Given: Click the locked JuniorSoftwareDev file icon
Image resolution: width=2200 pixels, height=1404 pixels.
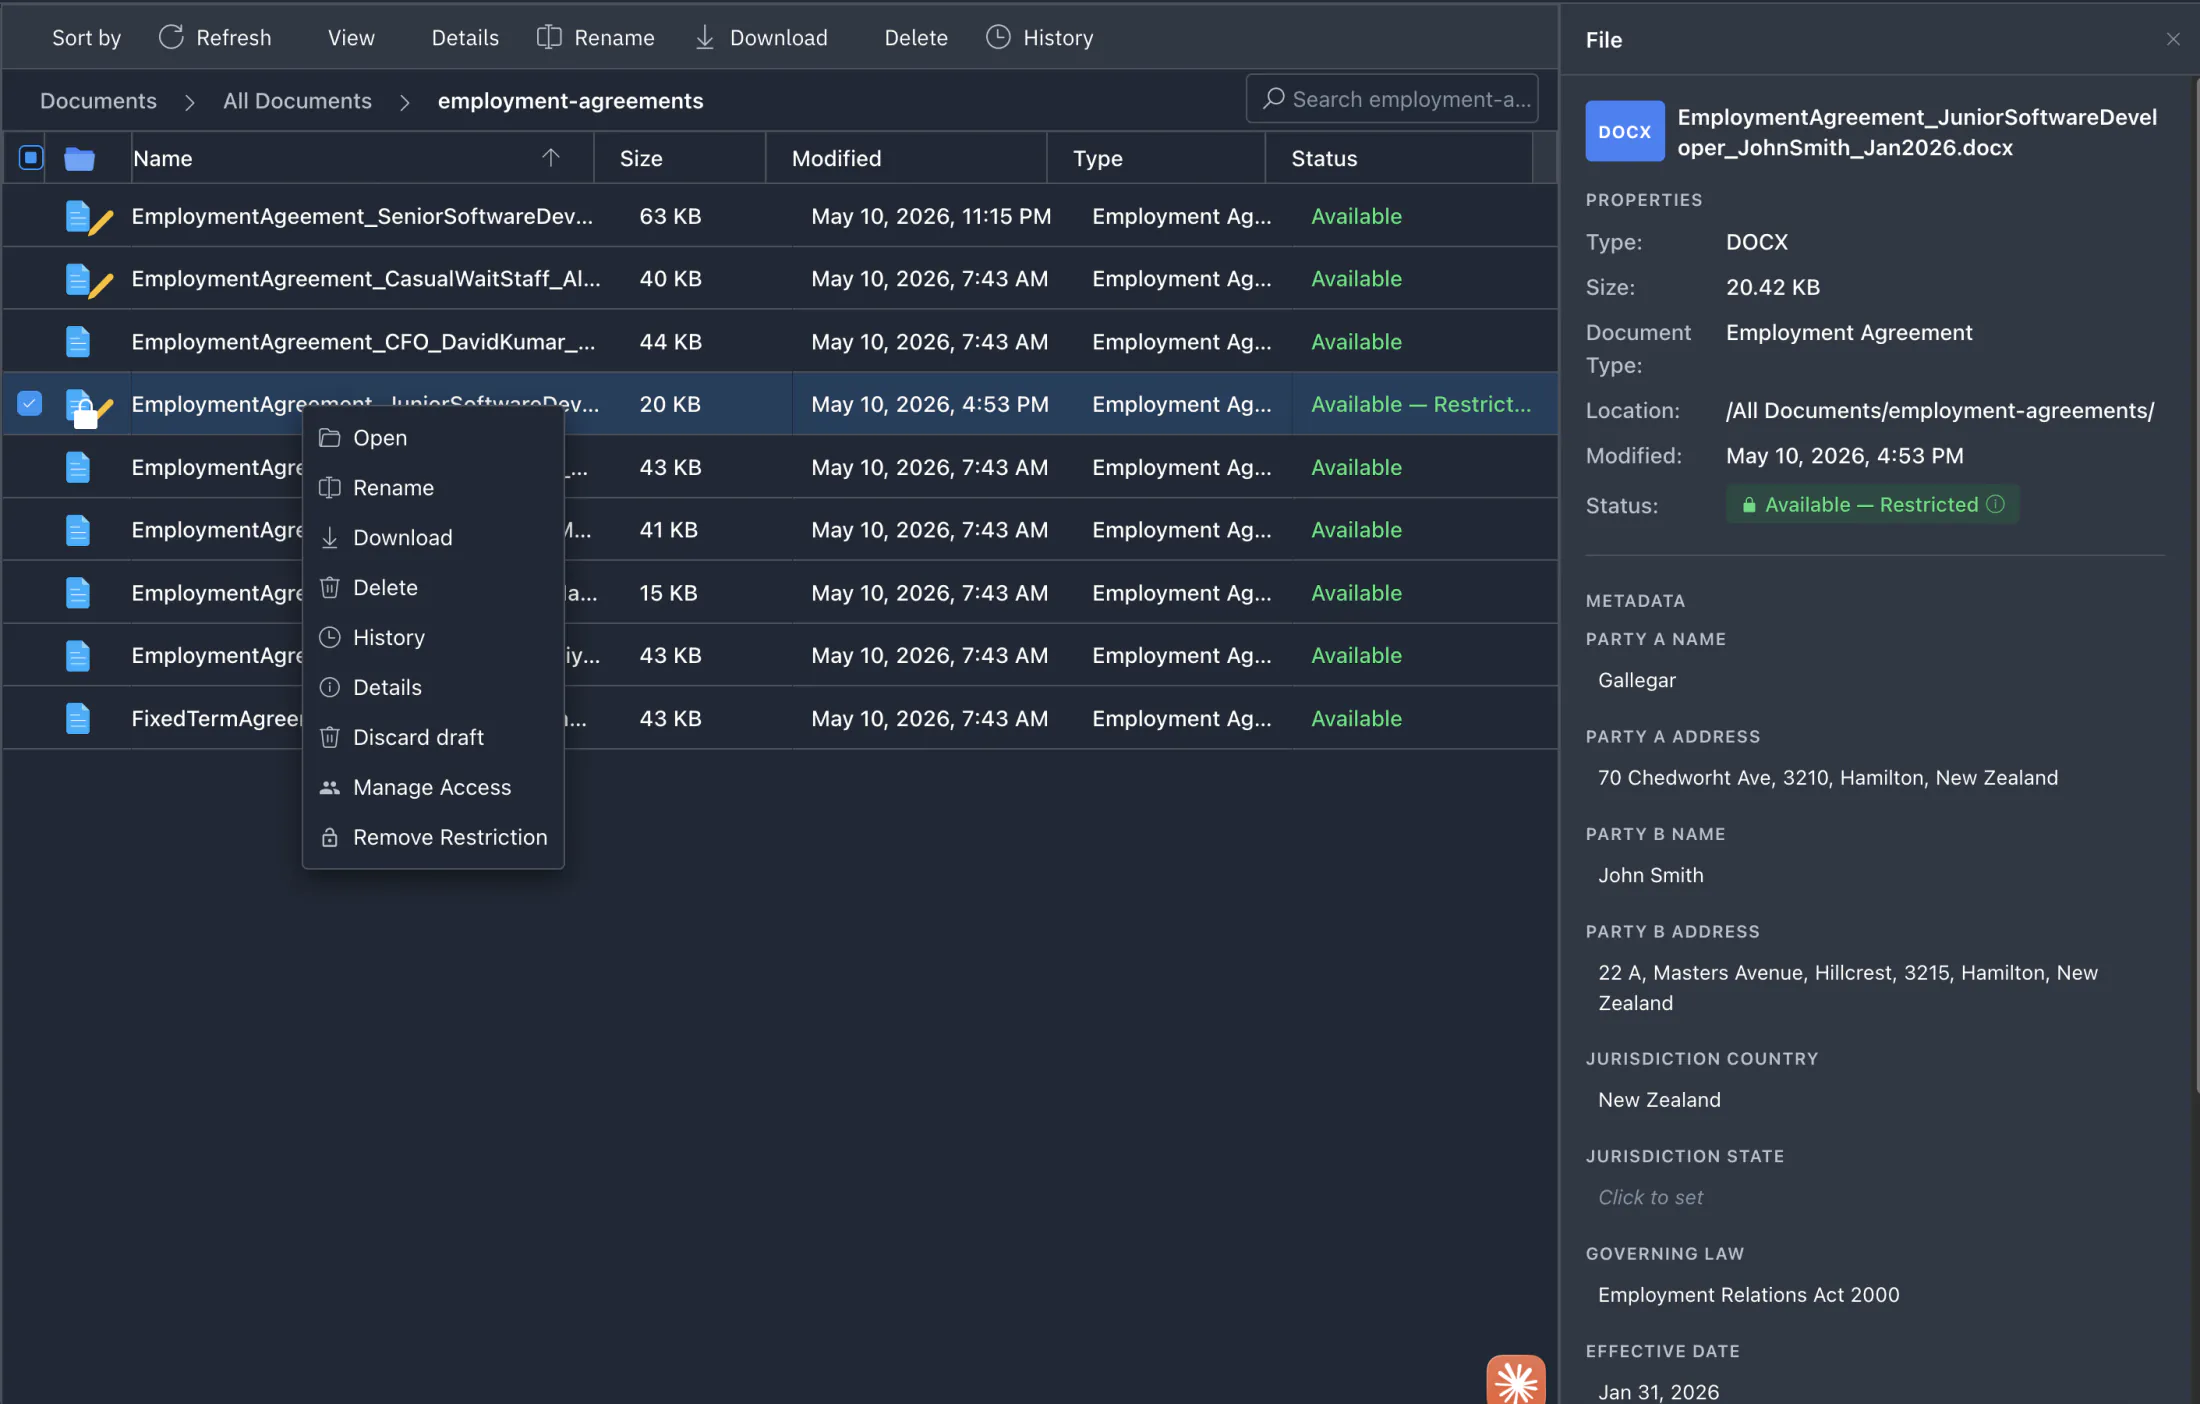Looking at the screenshot, I should tap(82, 407).
